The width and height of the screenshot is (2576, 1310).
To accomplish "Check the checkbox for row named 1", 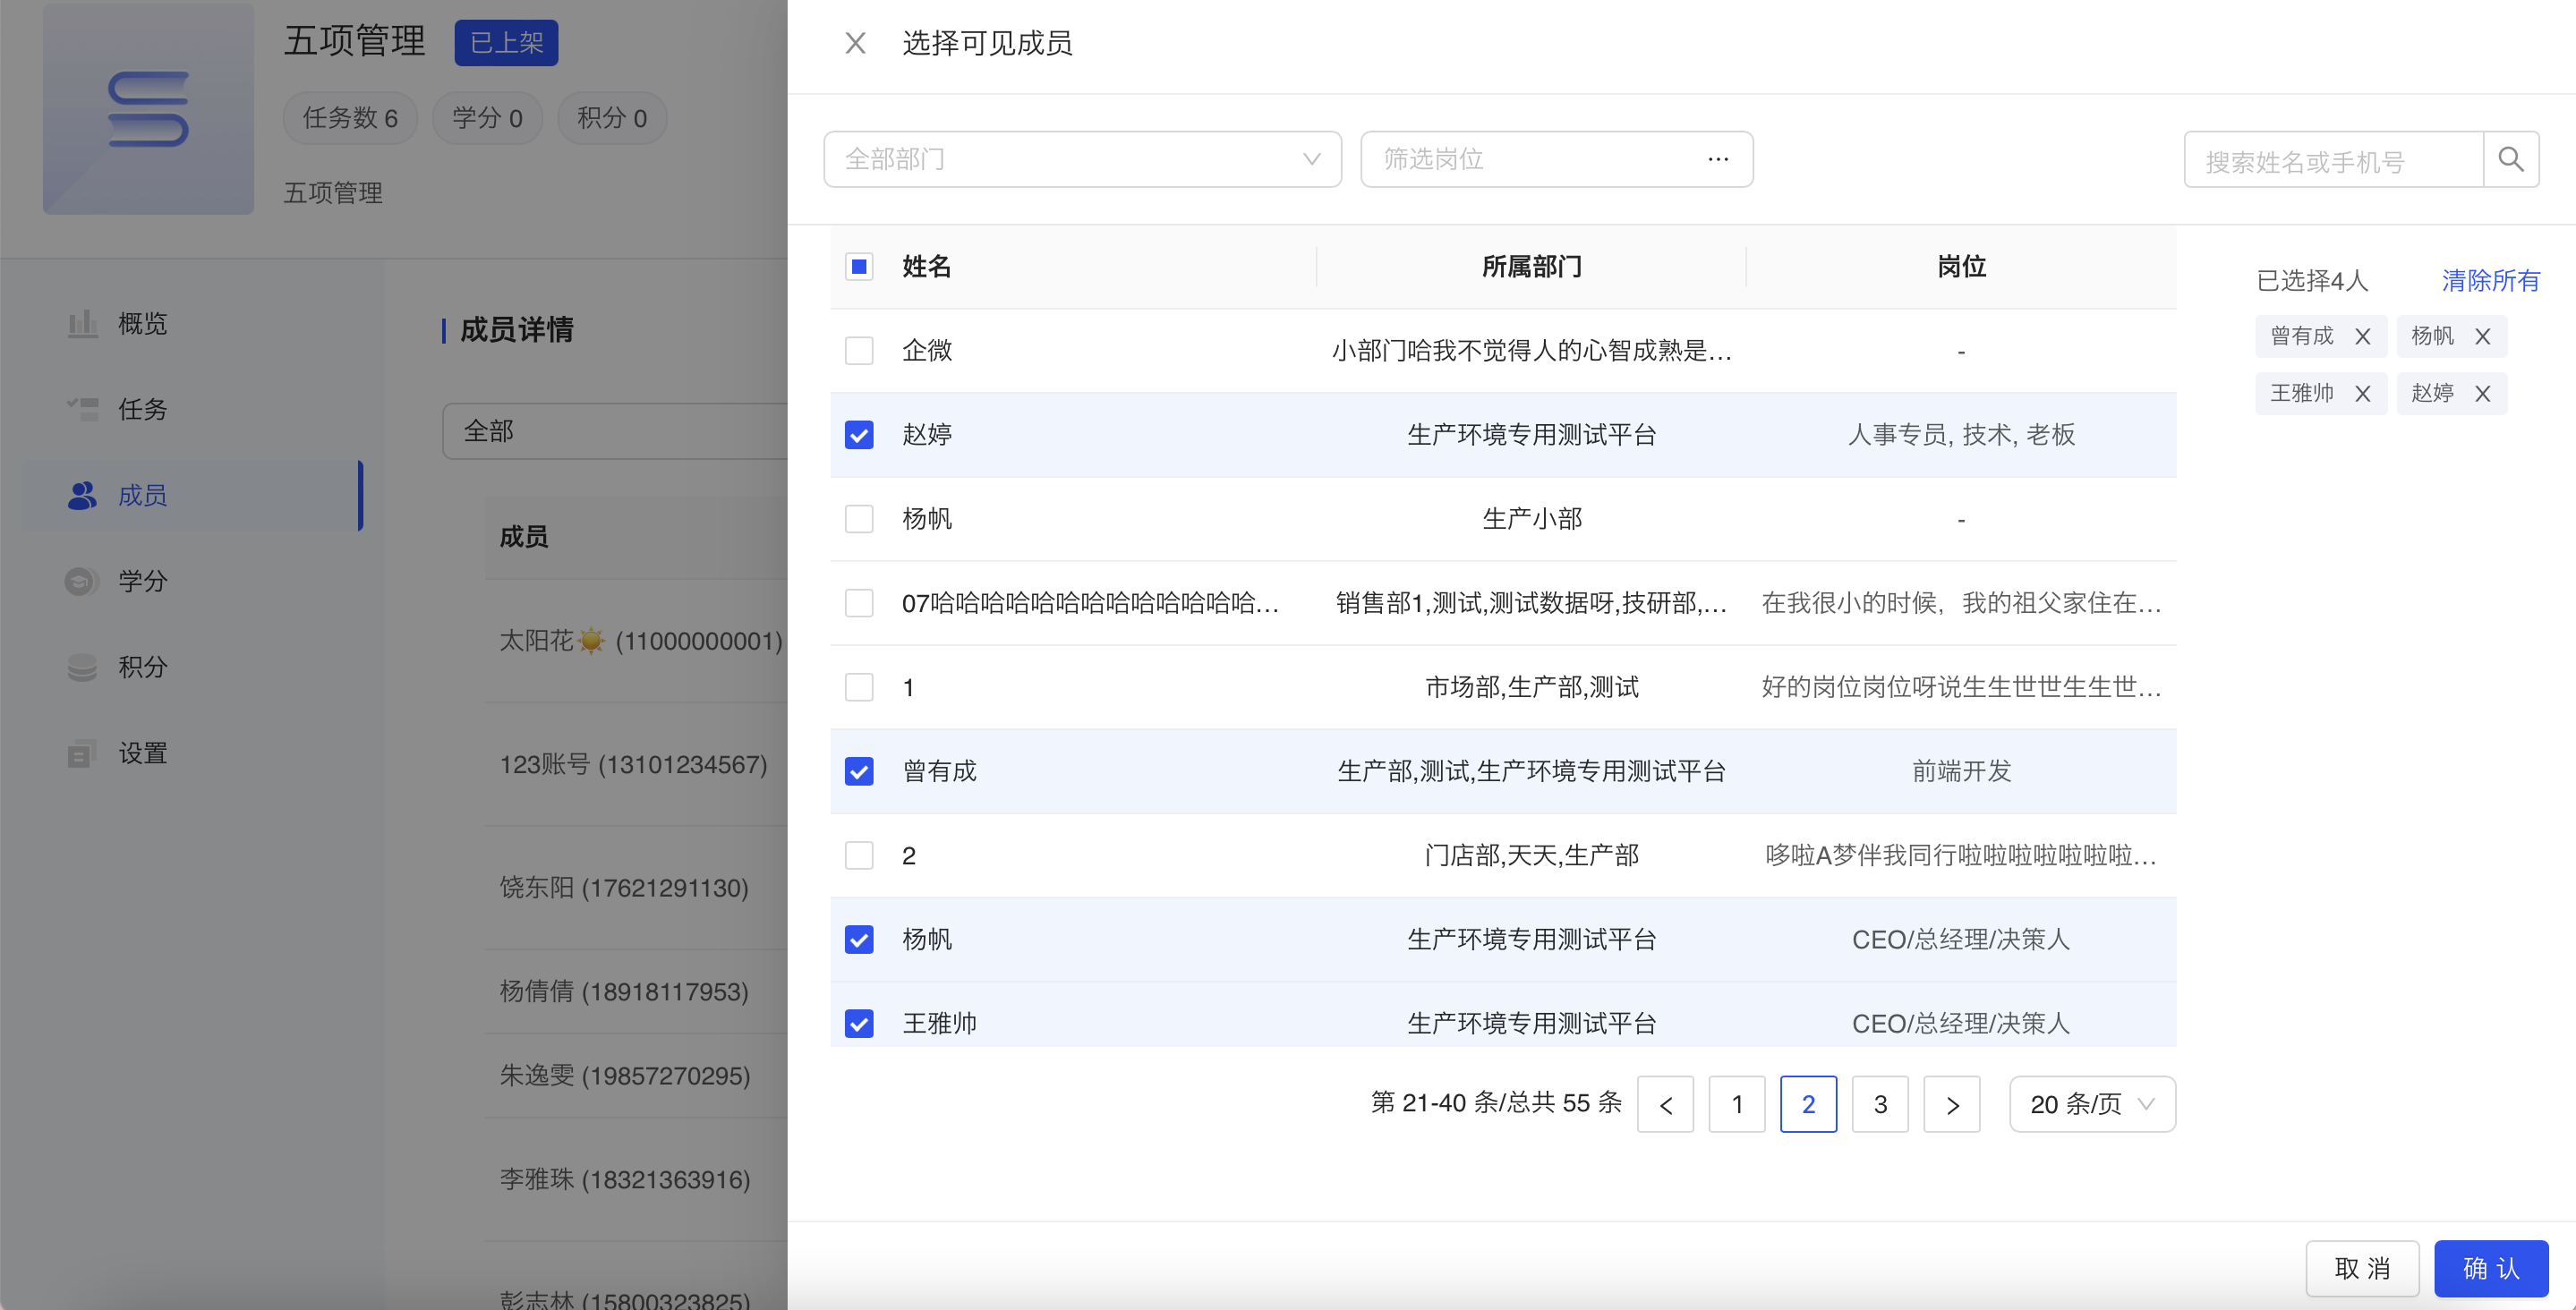I will pos(859,687).
